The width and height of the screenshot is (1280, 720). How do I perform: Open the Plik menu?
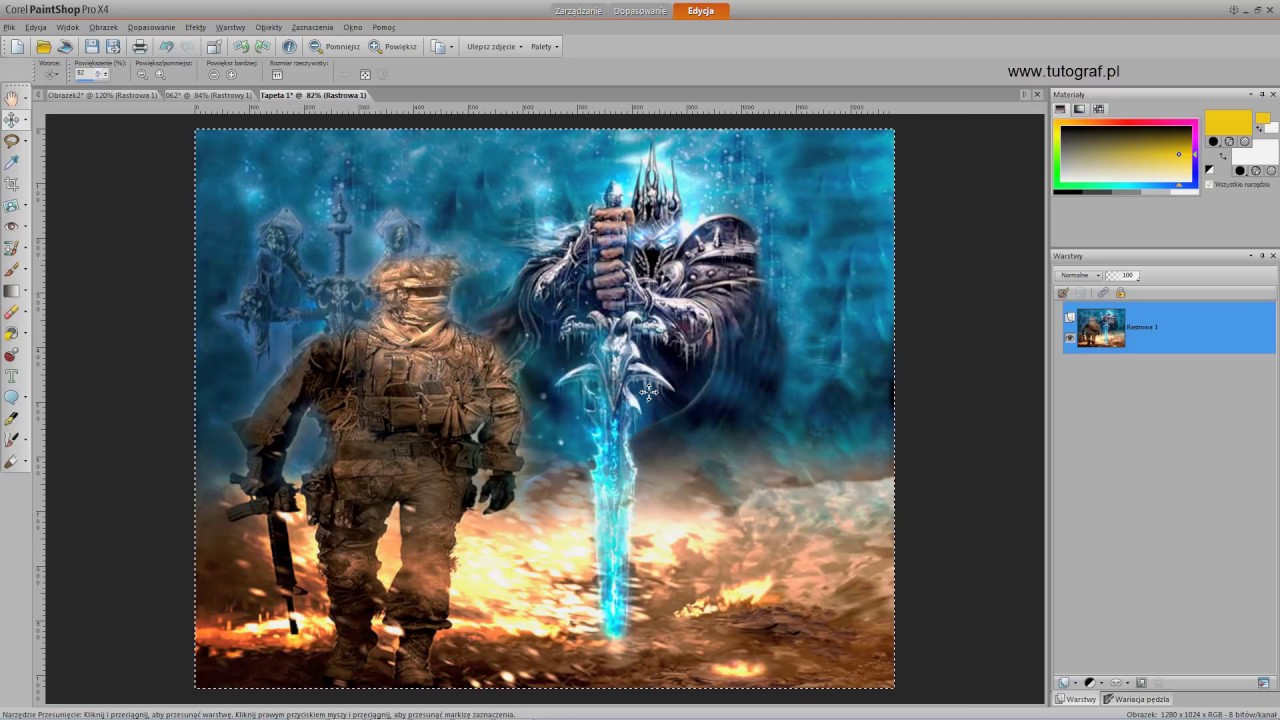pos(9,27)
